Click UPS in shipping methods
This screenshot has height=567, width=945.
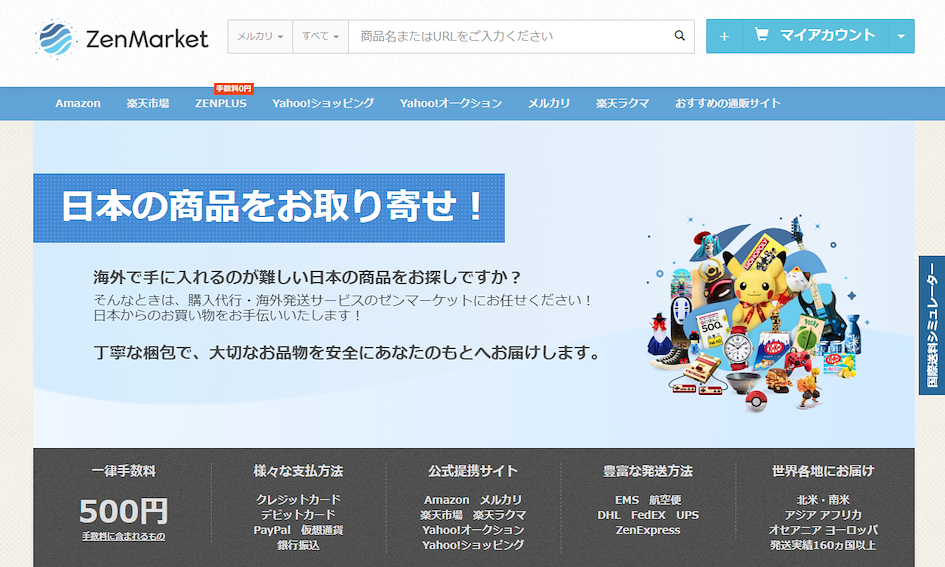[x=688, y=515]
